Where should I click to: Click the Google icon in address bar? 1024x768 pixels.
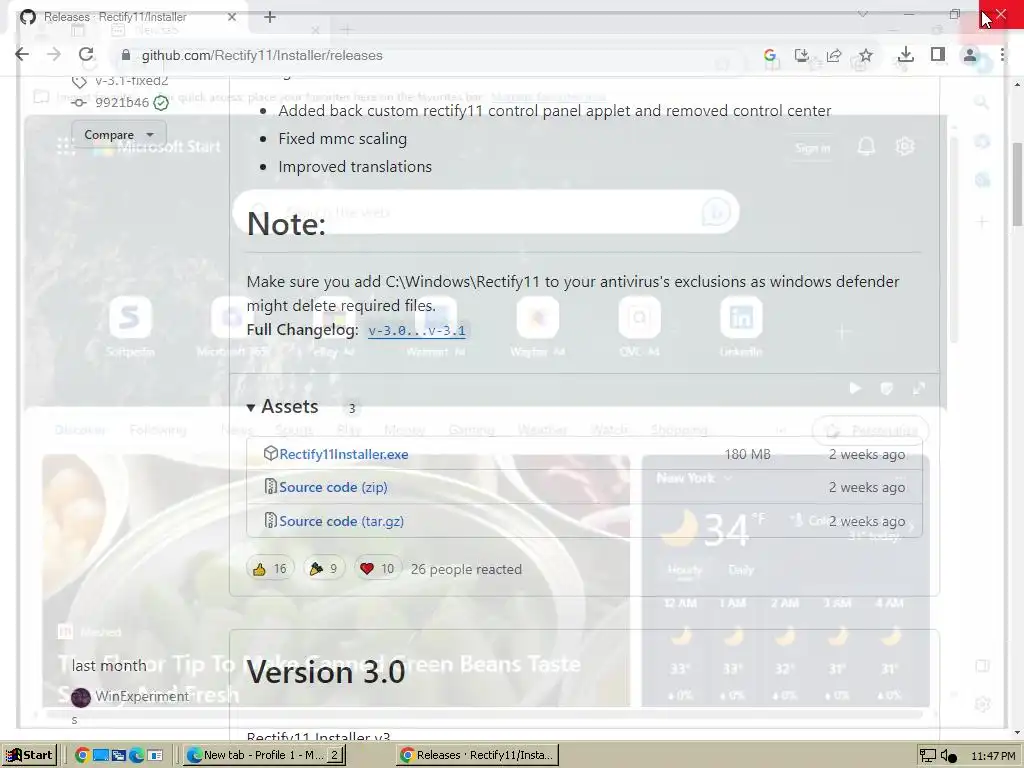[770, 56]
